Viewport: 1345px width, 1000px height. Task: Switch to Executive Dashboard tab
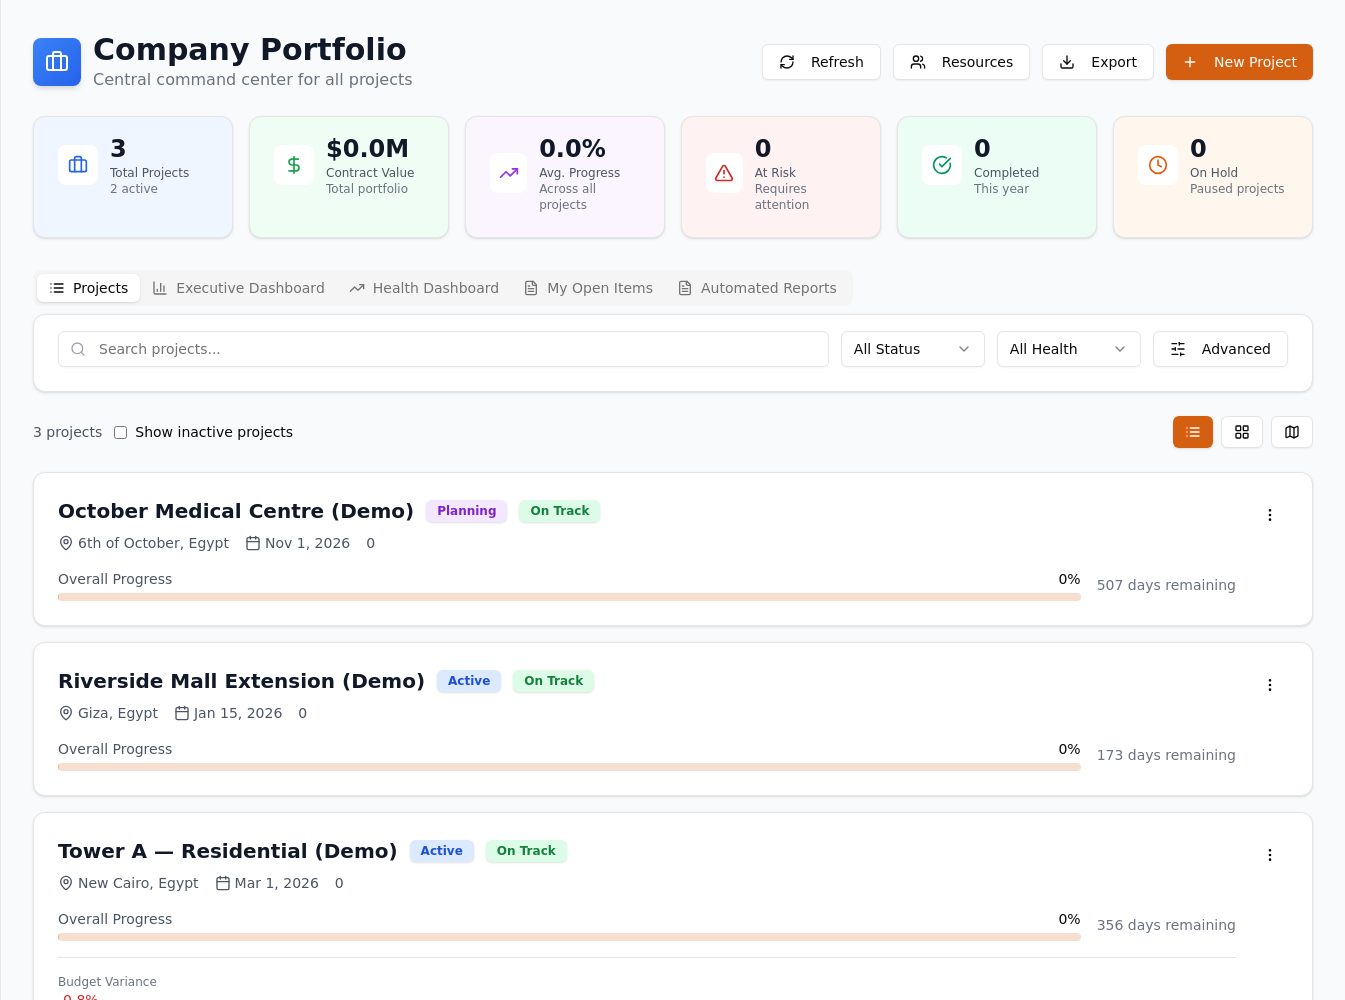tap(238, 288)
